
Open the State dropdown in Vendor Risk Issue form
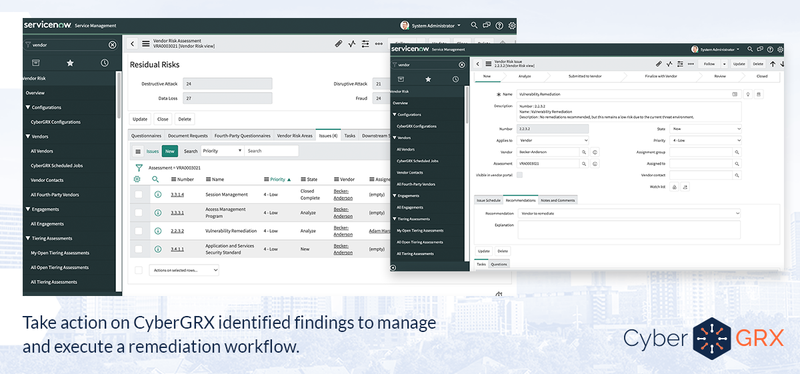pyautogui.click(x=706, y=129)
